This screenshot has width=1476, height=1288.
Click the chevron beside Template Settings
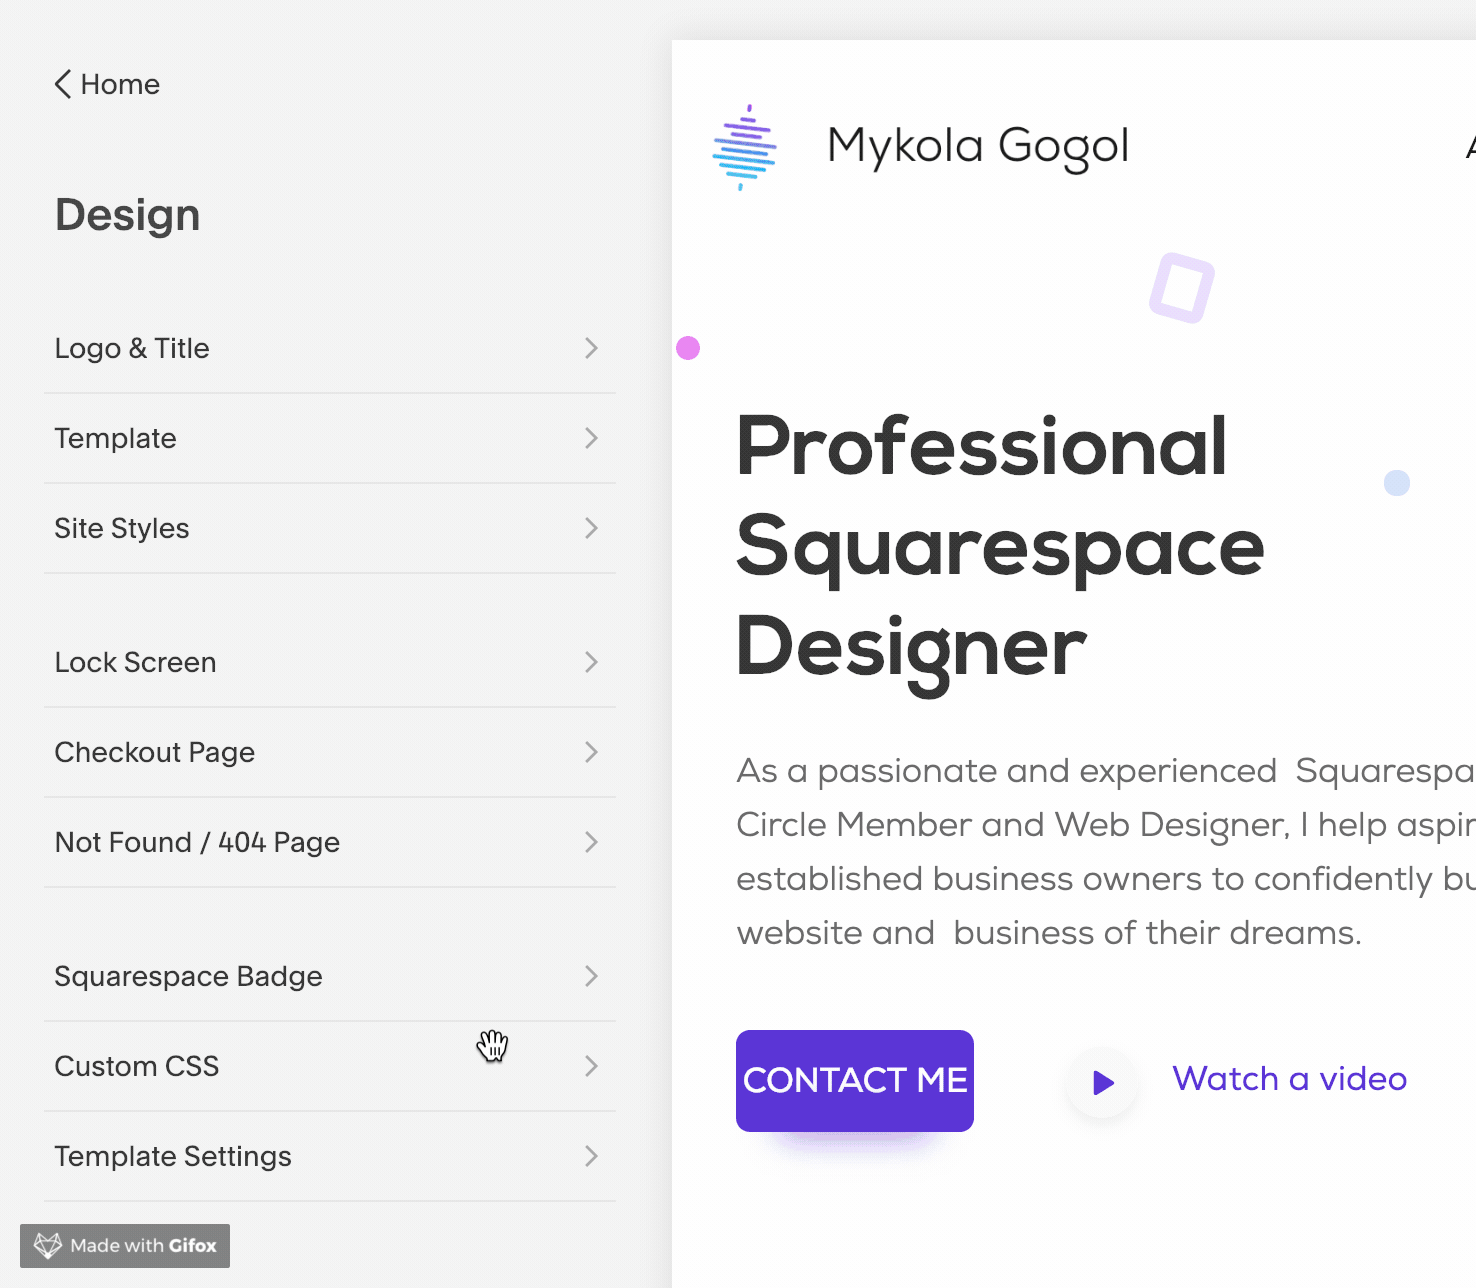pyautogui.click(x=591, y=1156)
